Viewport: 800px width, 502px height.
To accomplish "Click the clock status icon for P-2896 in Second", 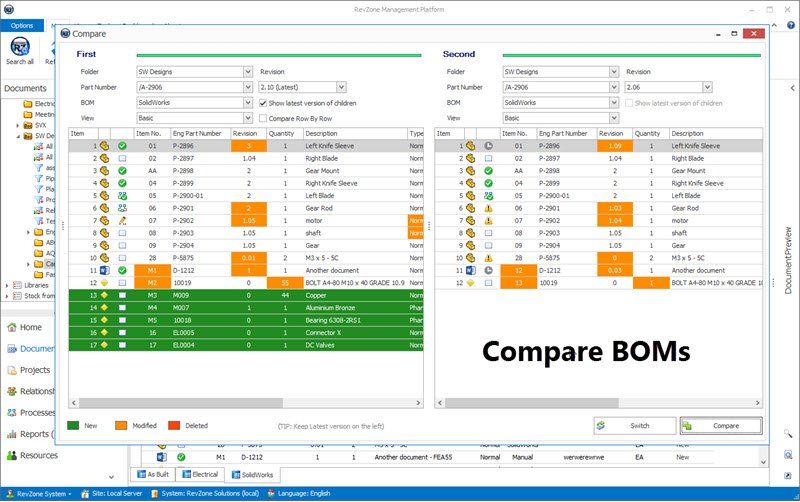I will [x=488, y=146].
